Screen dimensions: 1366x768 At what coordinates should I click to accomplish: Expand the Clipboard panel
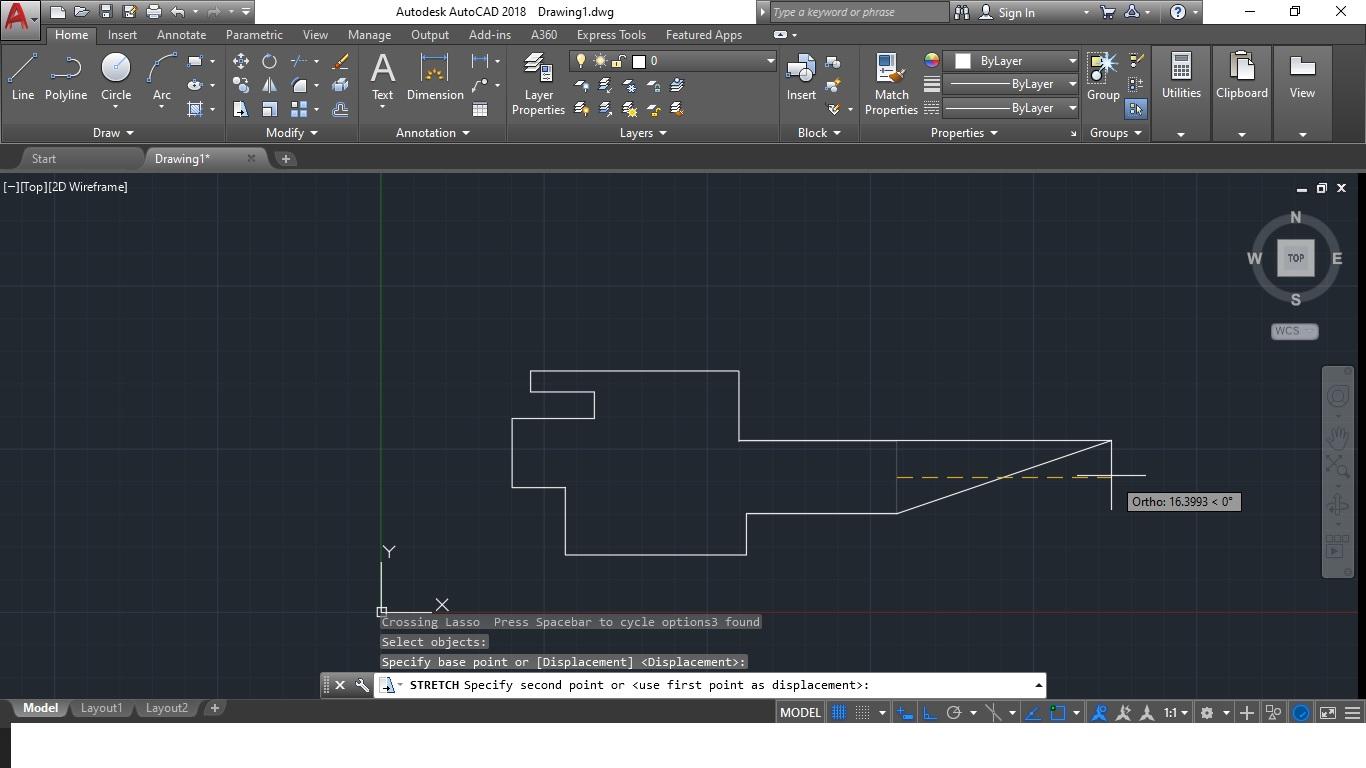[x=1242, y=134]
